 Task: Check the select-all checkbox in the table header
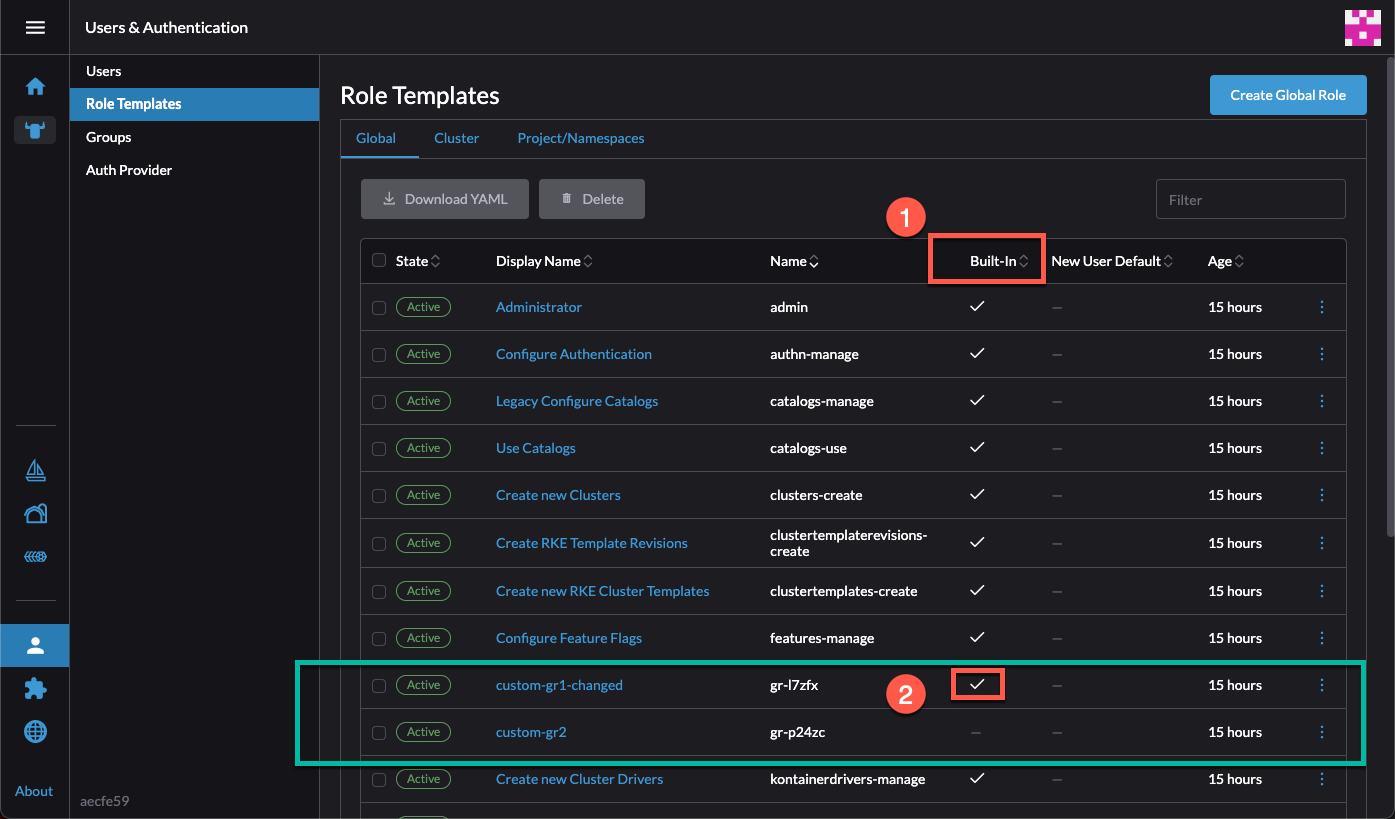pyautogui.click(x=379, y=259)
